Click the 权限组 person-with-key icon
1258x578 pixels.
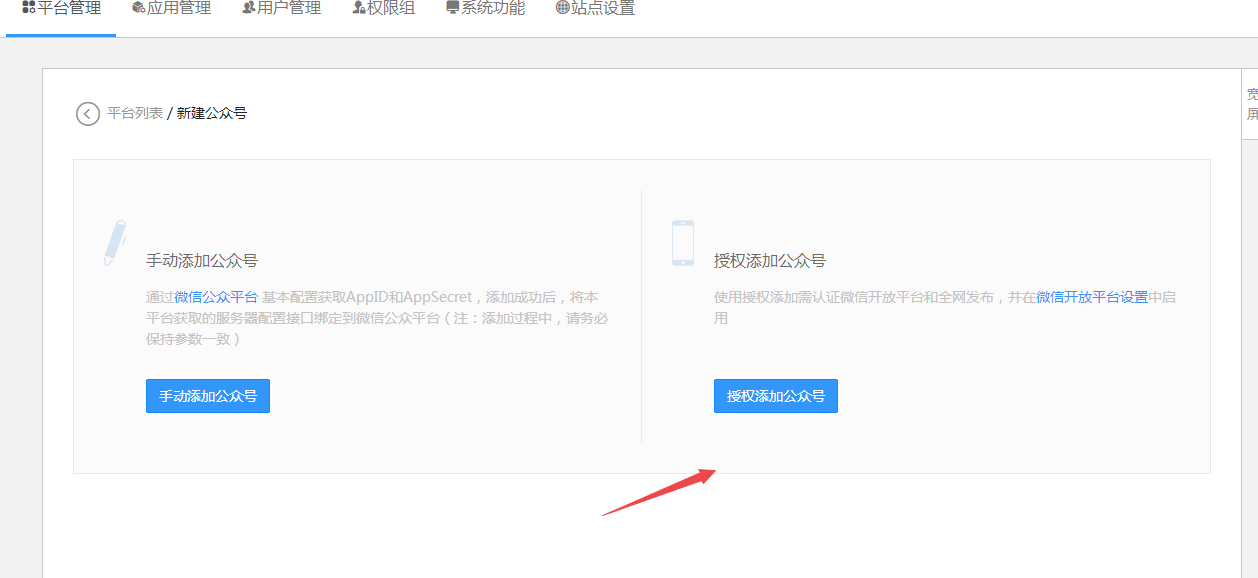pos(358,6)
